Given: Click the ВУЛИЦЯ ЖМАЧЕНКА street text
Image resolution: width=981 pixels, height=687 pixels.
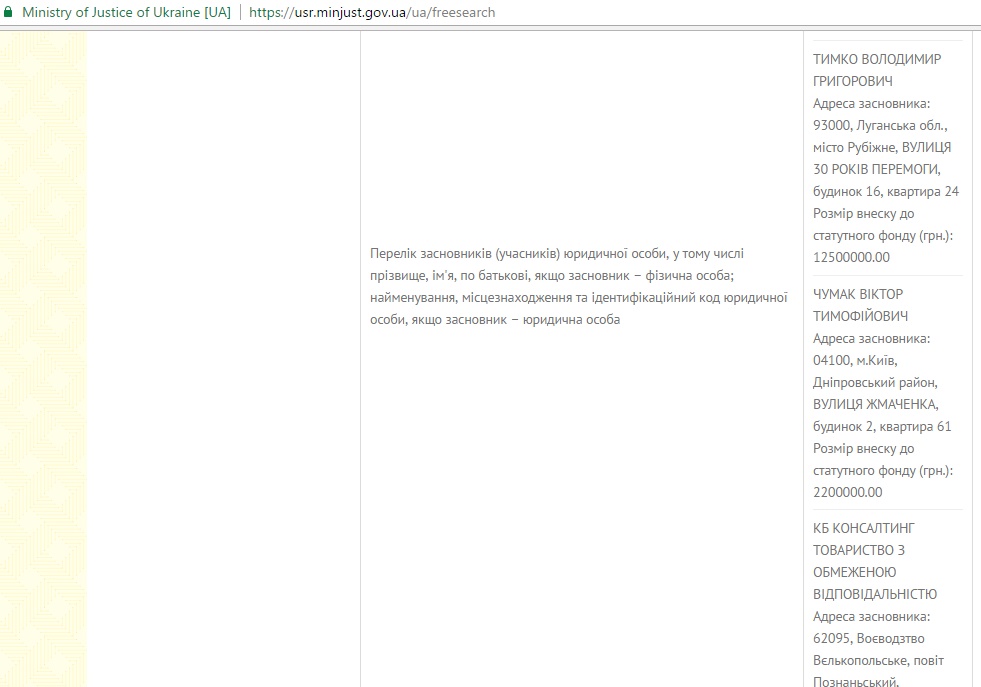Looking at the screenshot, I should click(876, 404).
